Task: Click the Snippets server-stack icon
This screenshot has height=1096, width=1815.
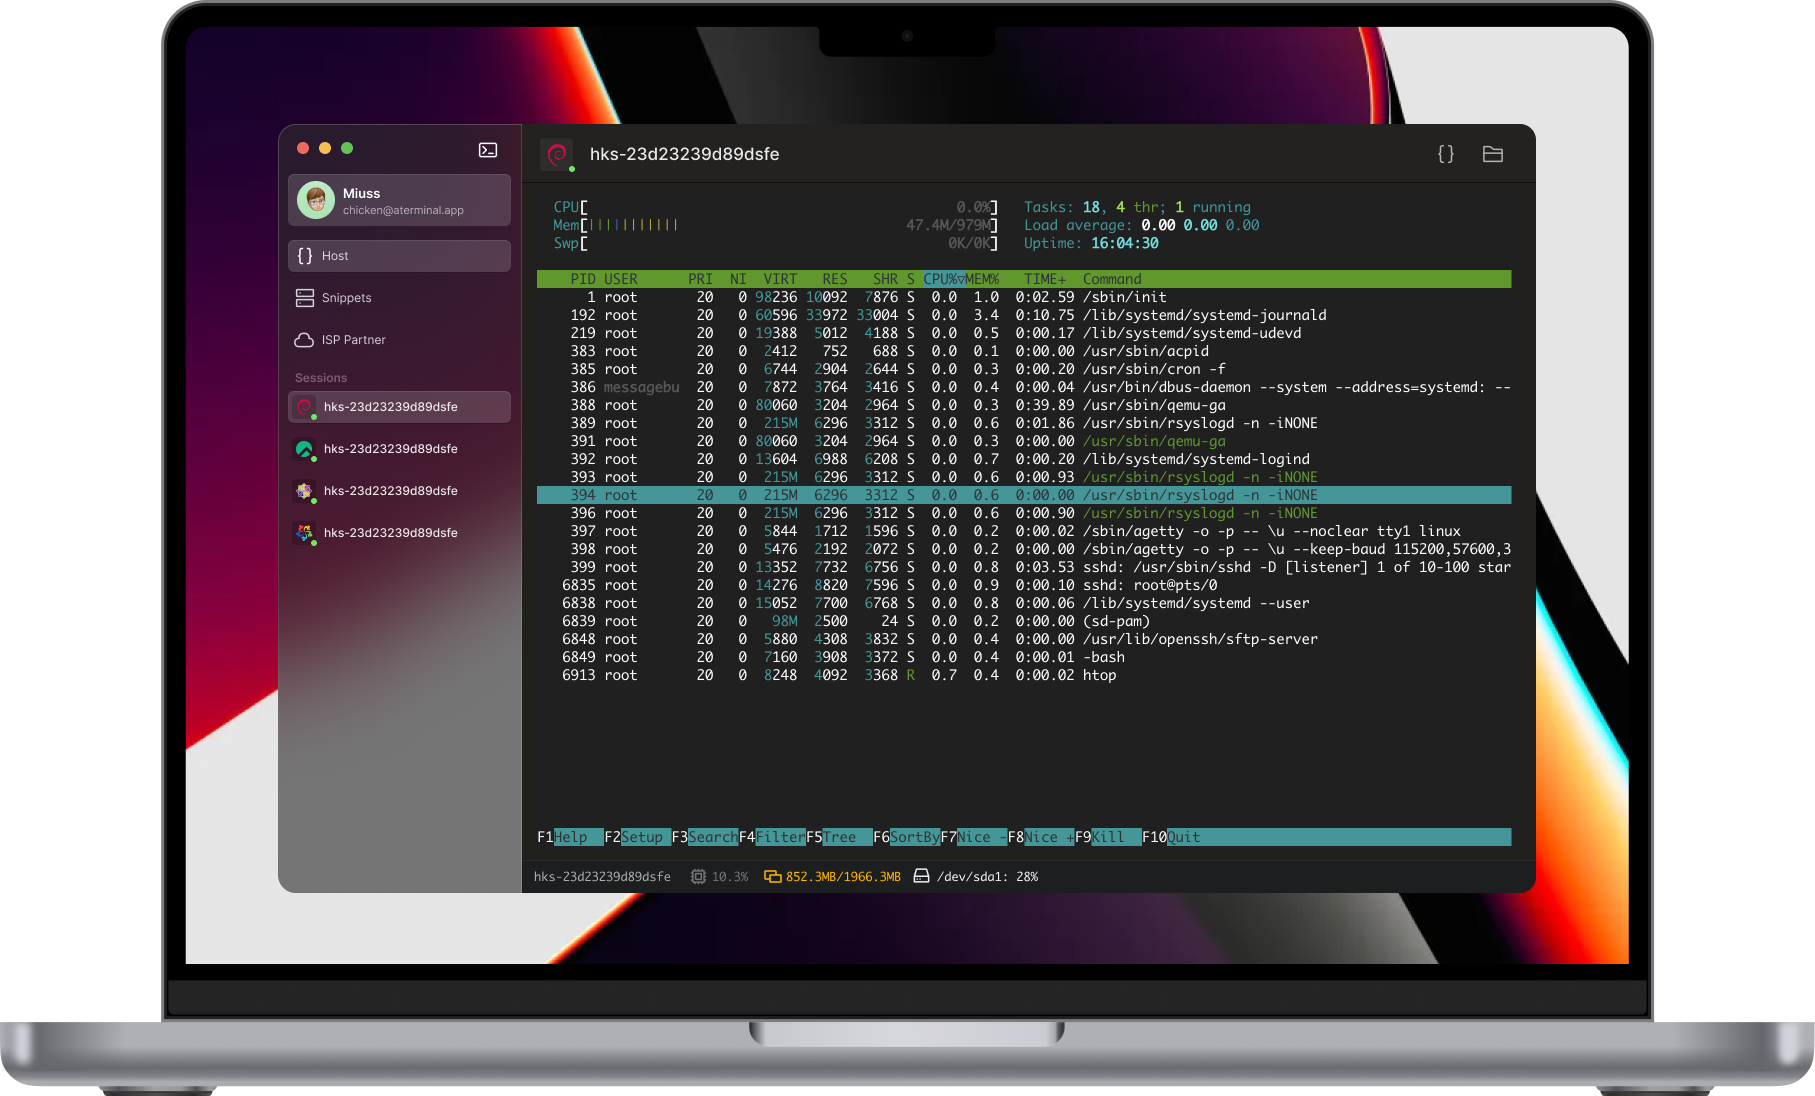Action: pyautogui.click(x=304, y=298)
